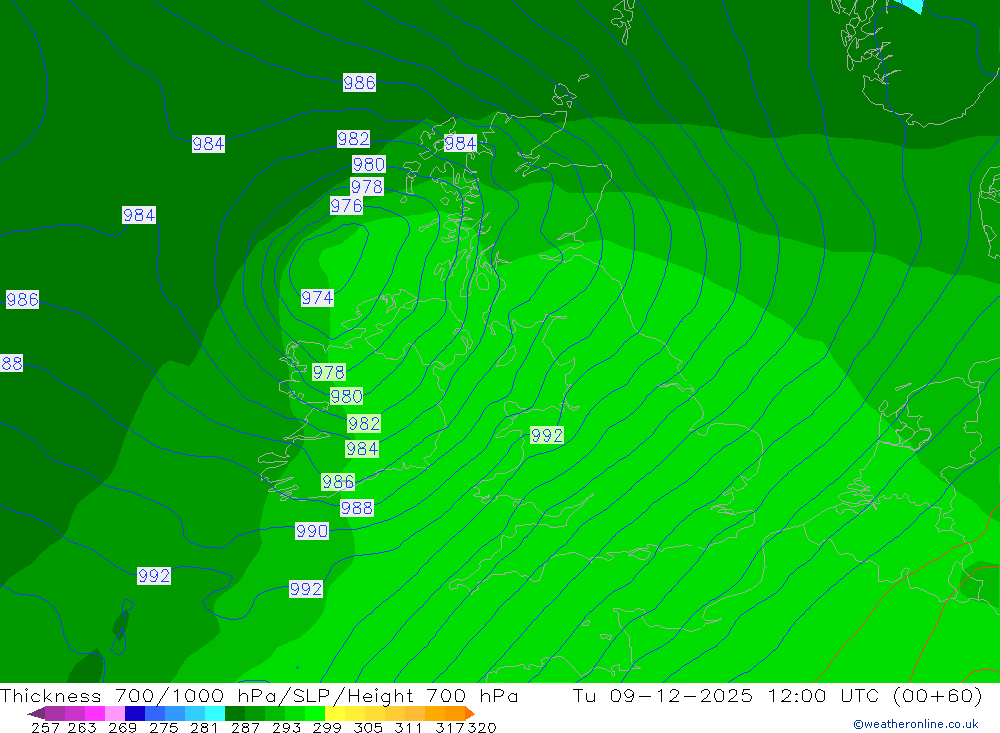Click the SLP label in the title
The image size is (1000, 733).
point(312,695)
